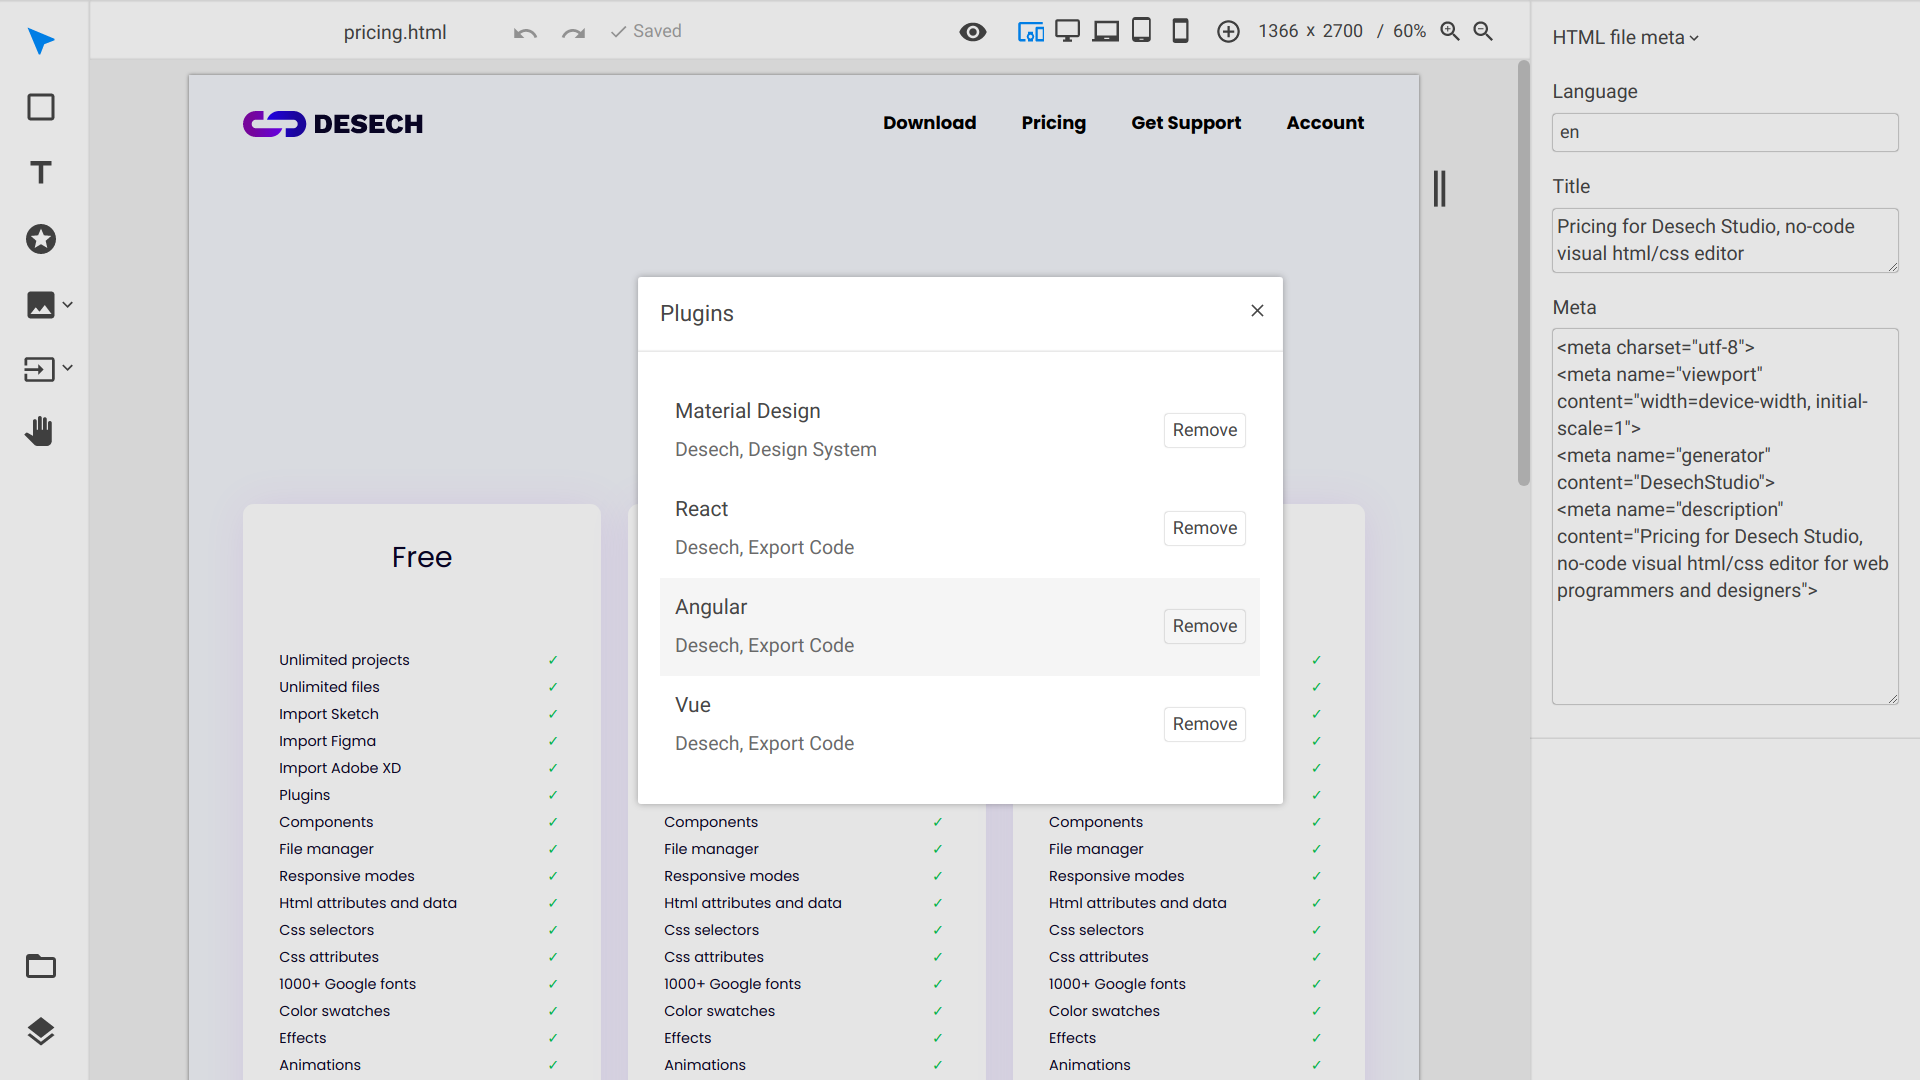This screenshot has height=1080, width=1920.
Task: Select the rectangle element tool
Action: [41, 106]
